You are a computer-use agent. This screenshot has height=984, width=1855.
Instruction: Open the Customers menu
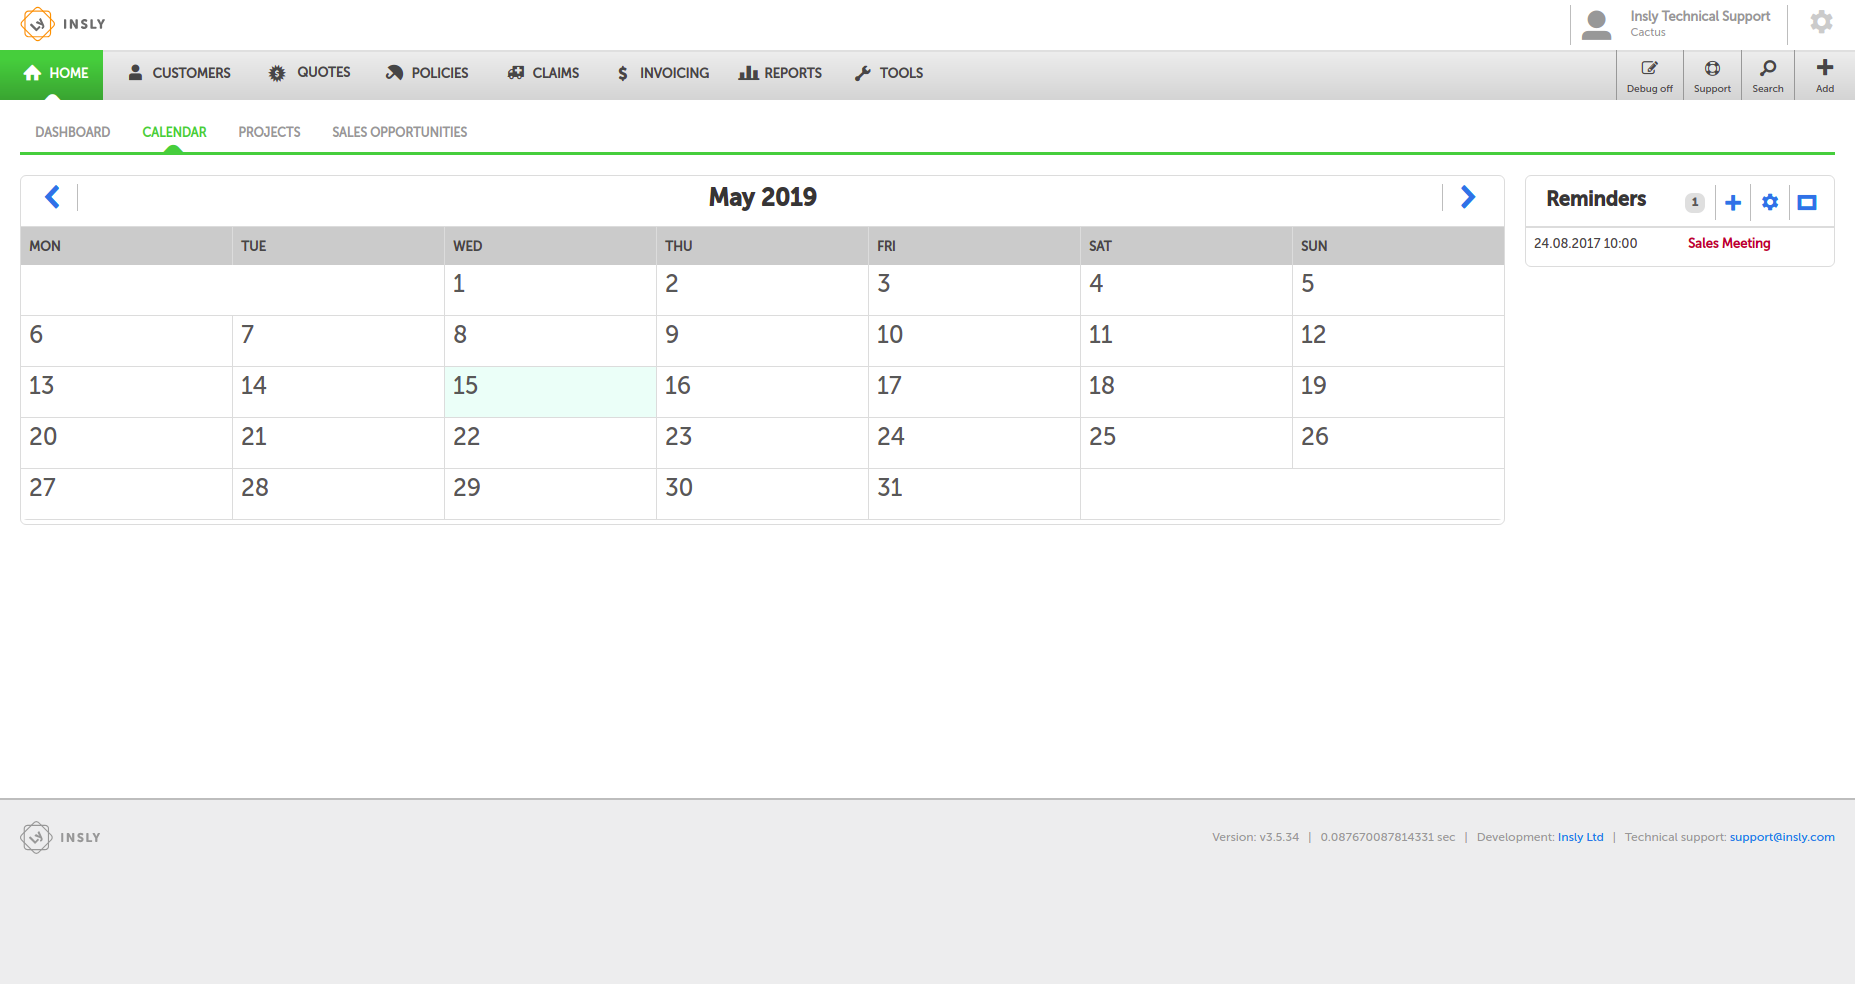click(x=179, y=73)
